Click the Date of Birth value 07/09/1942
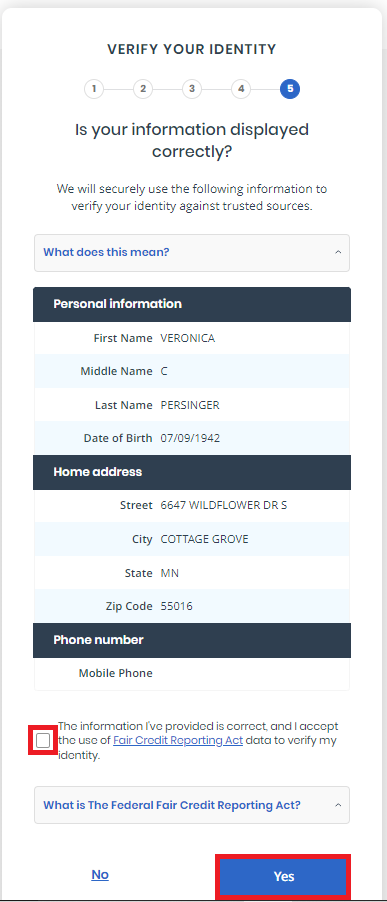This screenshot has height=902, width=387. [190, 438]
